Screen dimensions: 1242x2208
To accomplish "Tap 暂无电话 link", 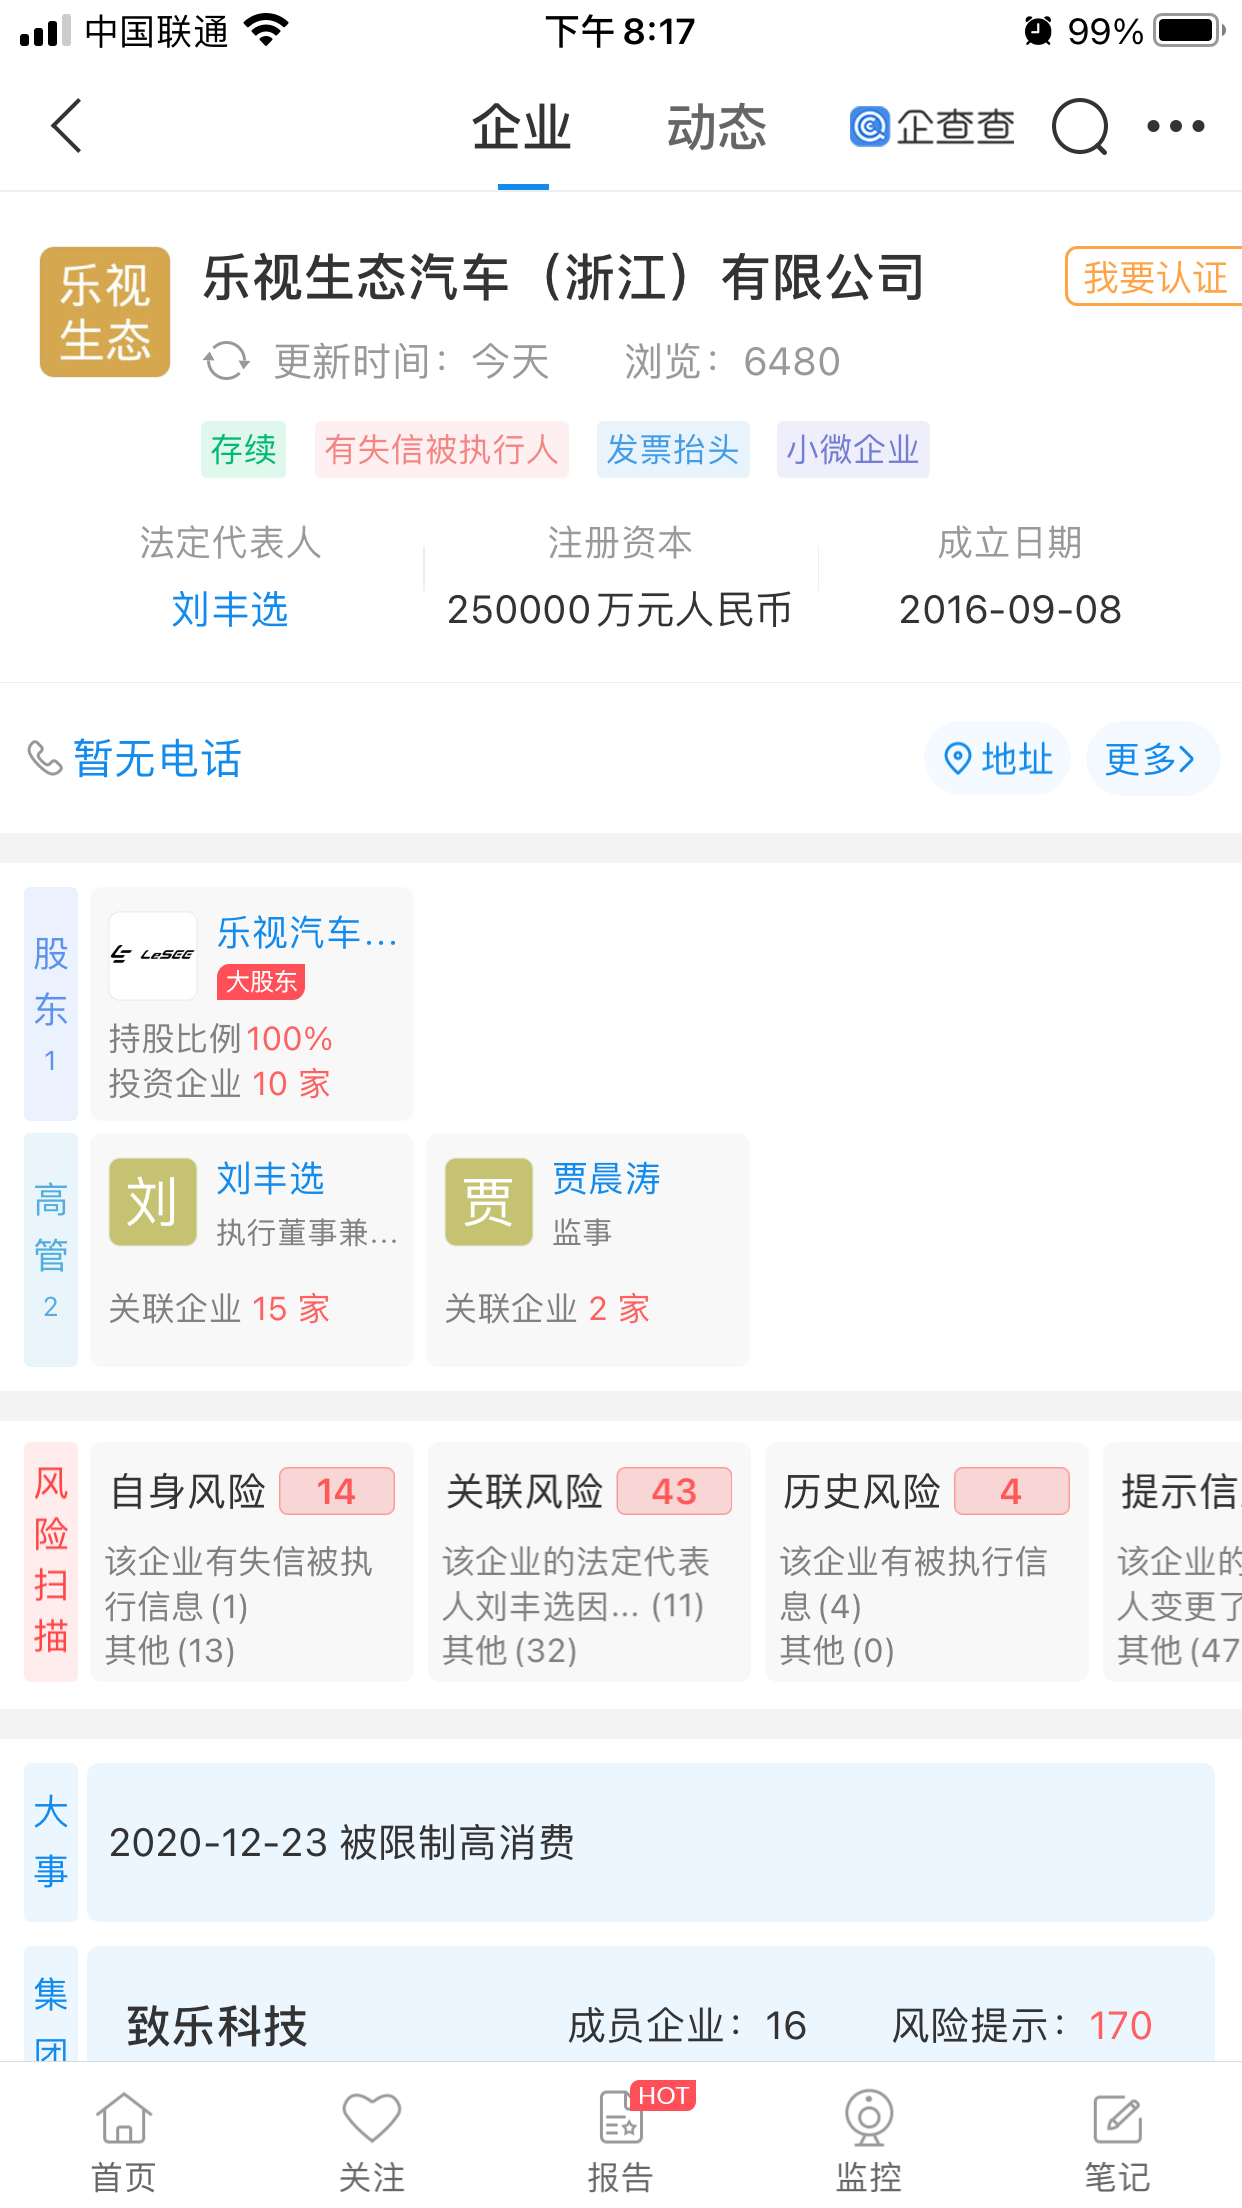I will [x=157, y=758].
